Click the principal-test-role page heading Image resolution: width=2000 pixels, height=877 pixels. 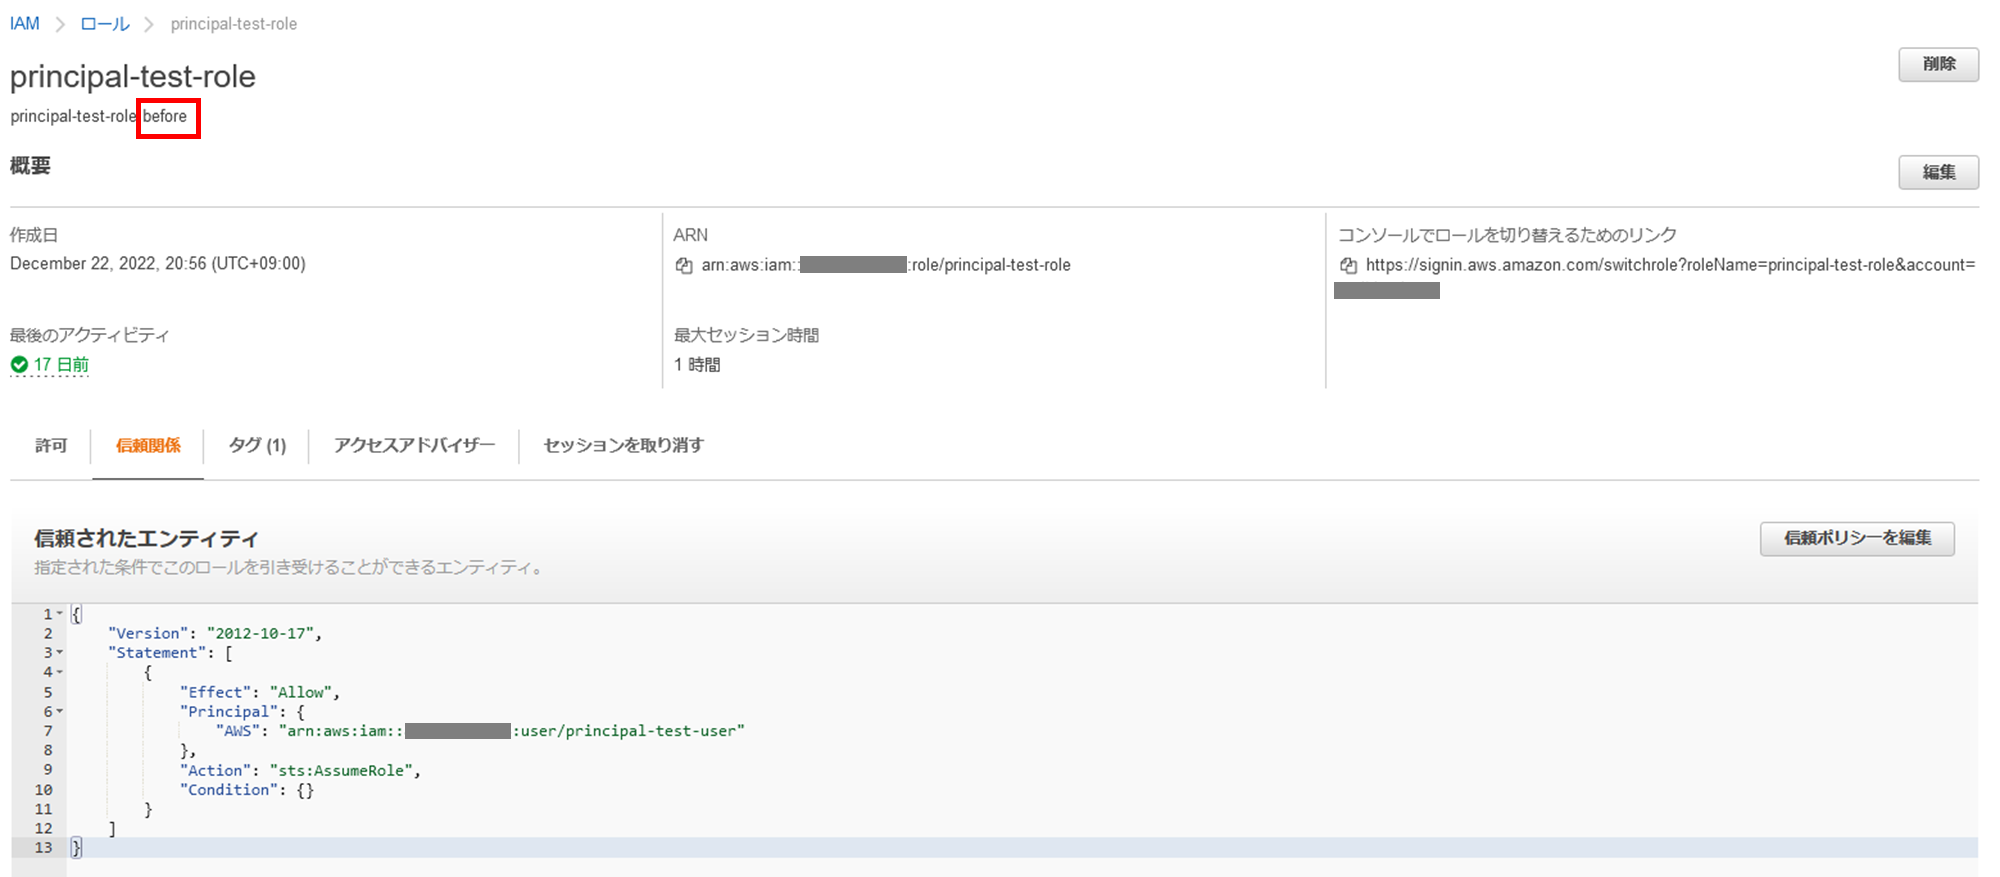[x=133, y=77]
